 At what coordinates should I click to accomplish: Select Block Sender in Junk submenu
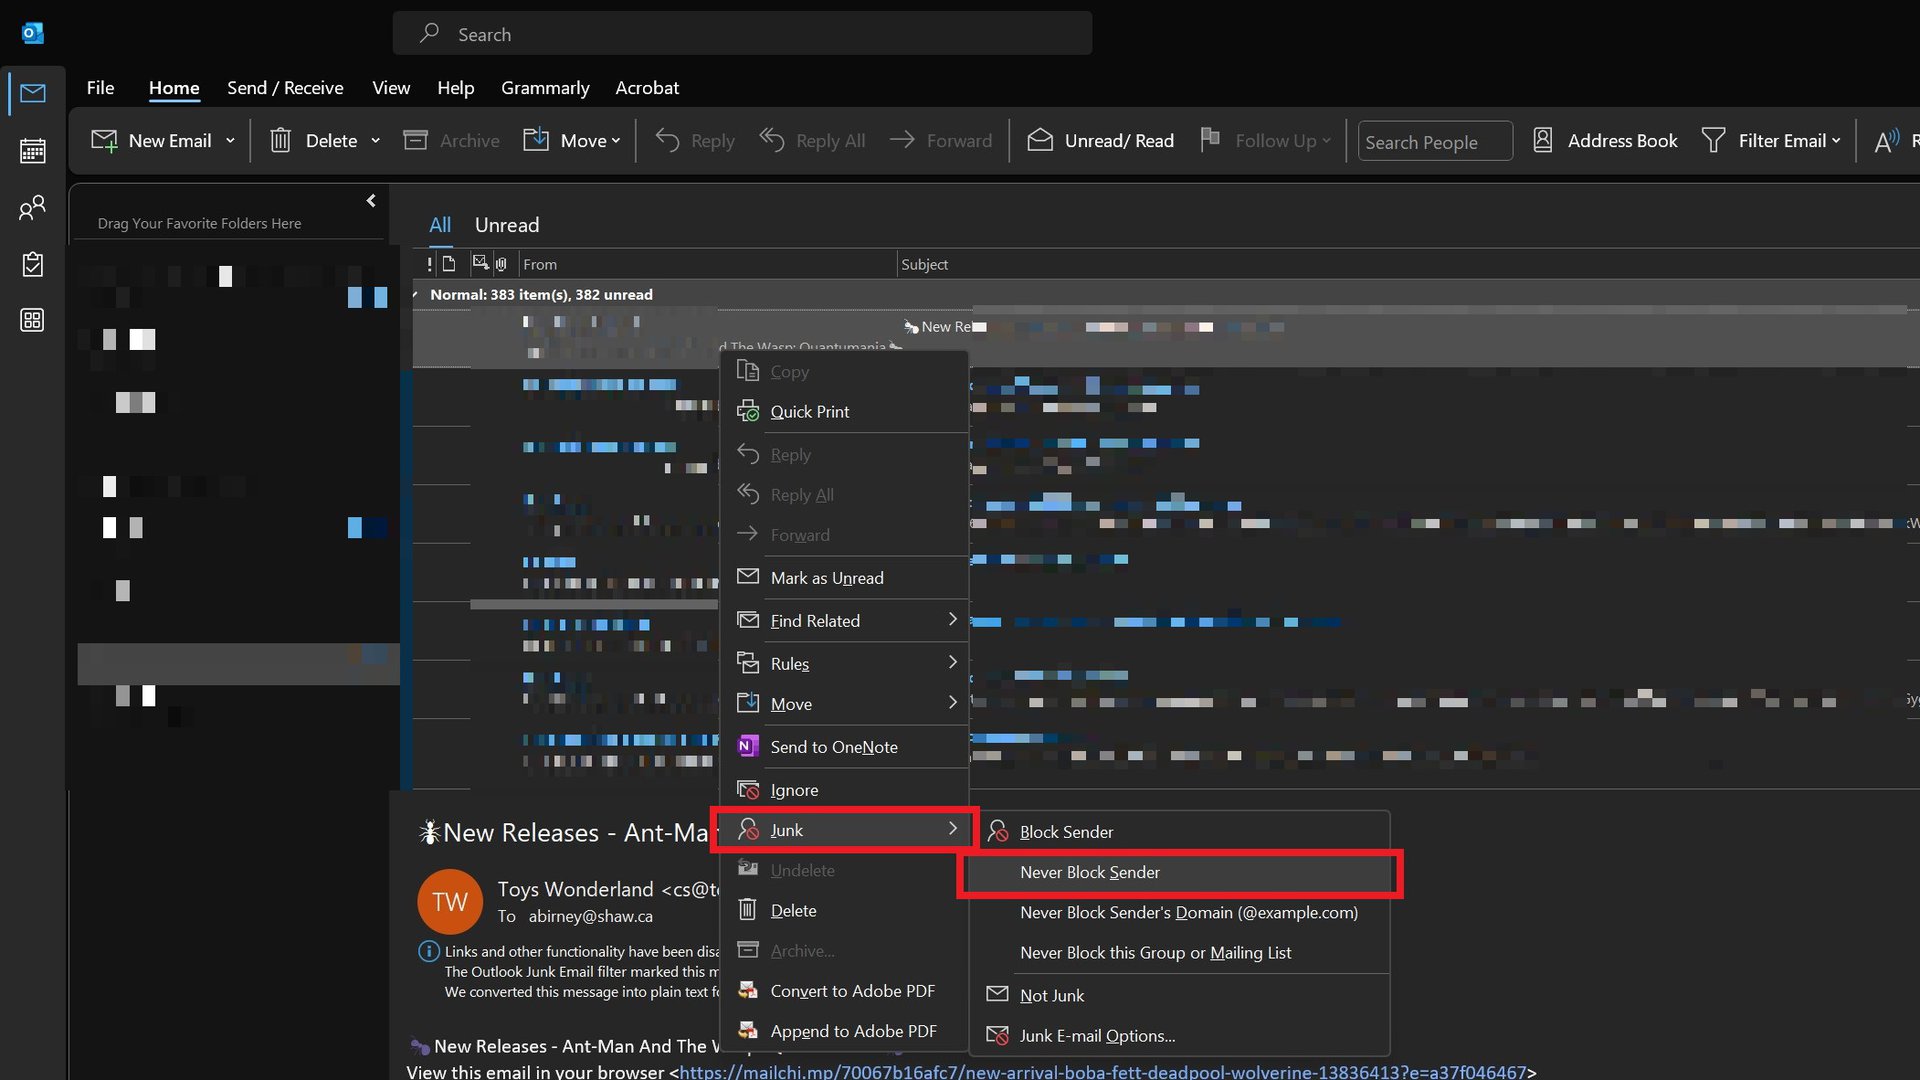pos(1180,832)
